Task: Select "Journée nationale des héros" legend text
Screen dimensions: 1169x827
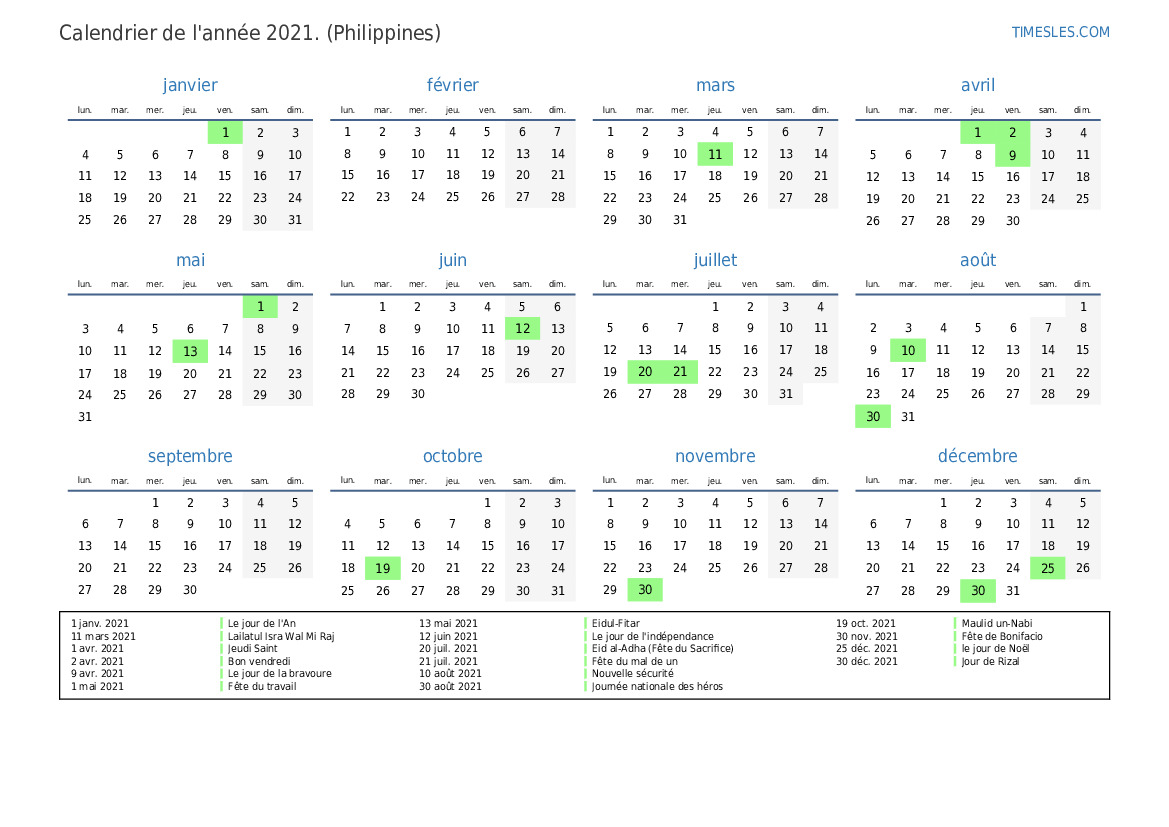Action: (x=657, y=687)
